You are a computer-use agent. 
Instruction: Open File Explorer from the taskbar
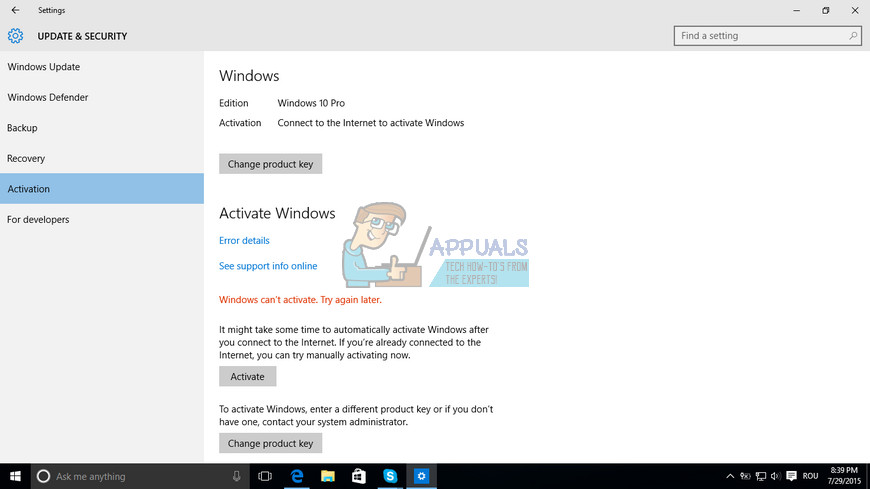click(x=328, y=476)
